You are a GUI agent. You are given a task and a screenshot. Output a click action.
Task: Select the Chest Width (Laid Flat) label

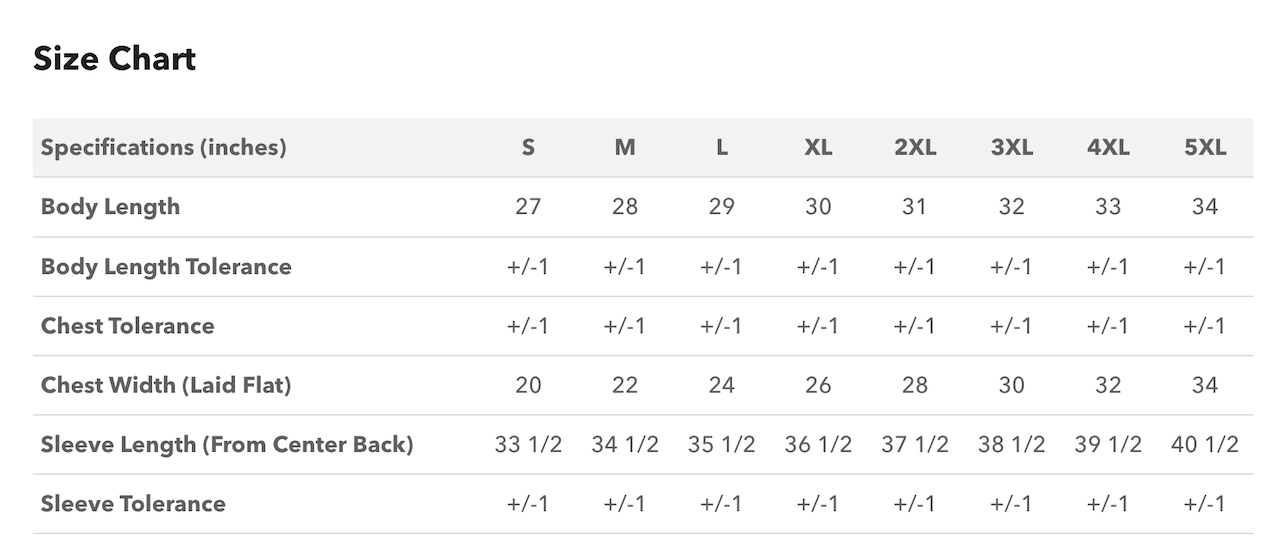166,385
